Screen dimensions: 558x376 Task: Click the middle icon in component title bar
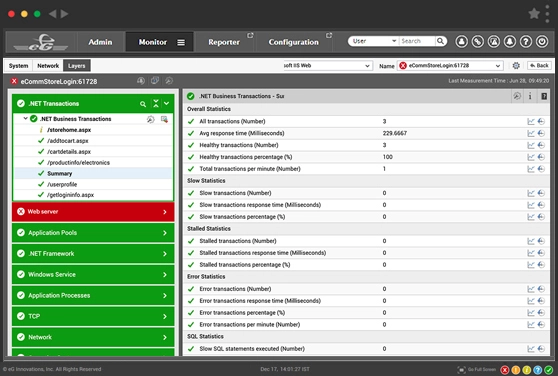click(155, 81)
